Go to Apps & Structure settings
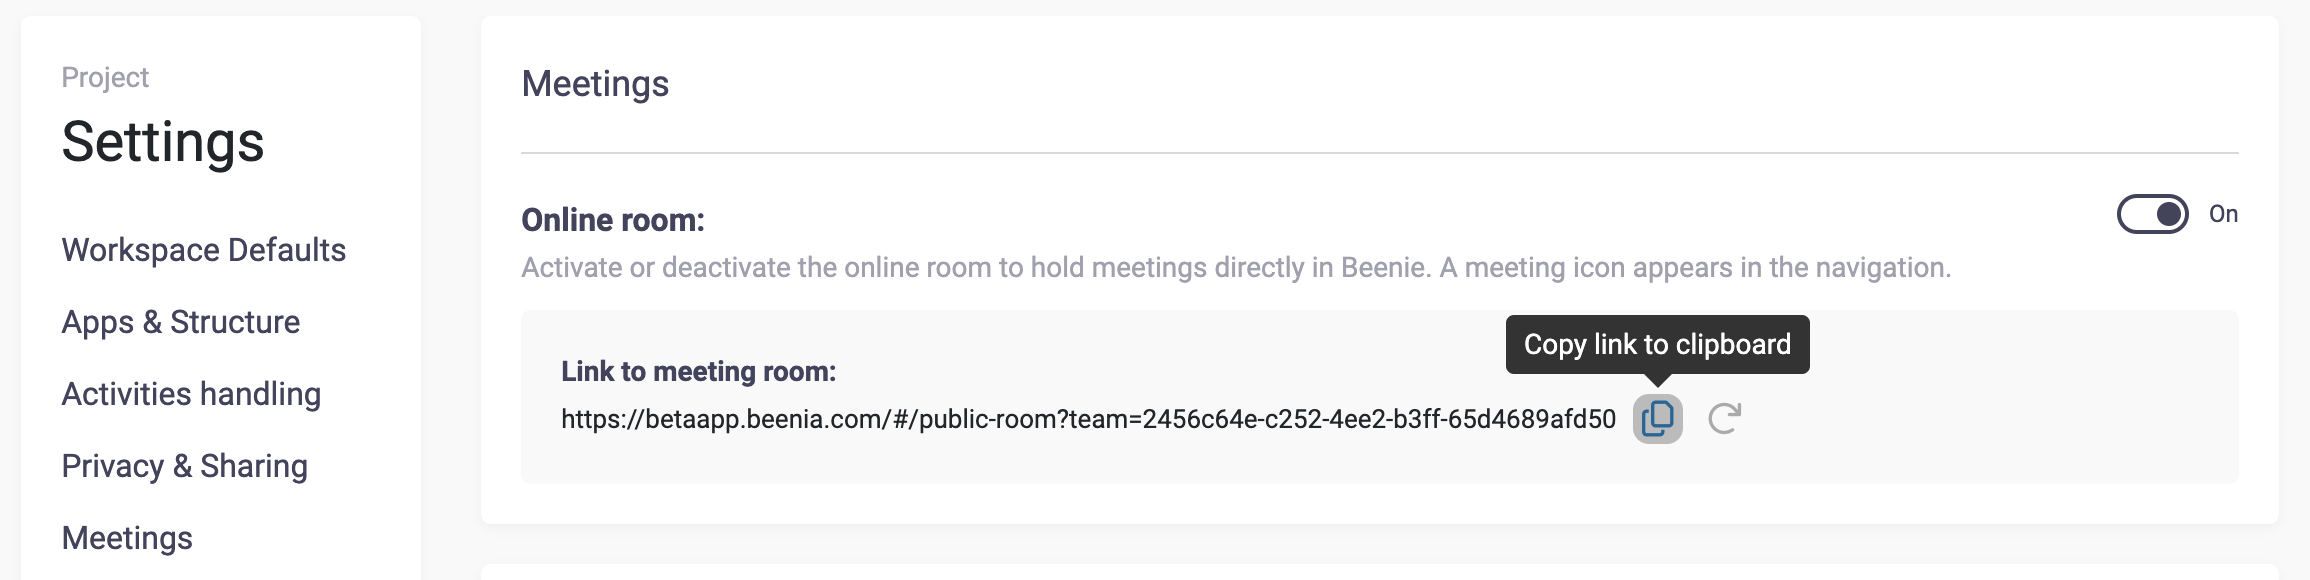 (x=181, y=322)
